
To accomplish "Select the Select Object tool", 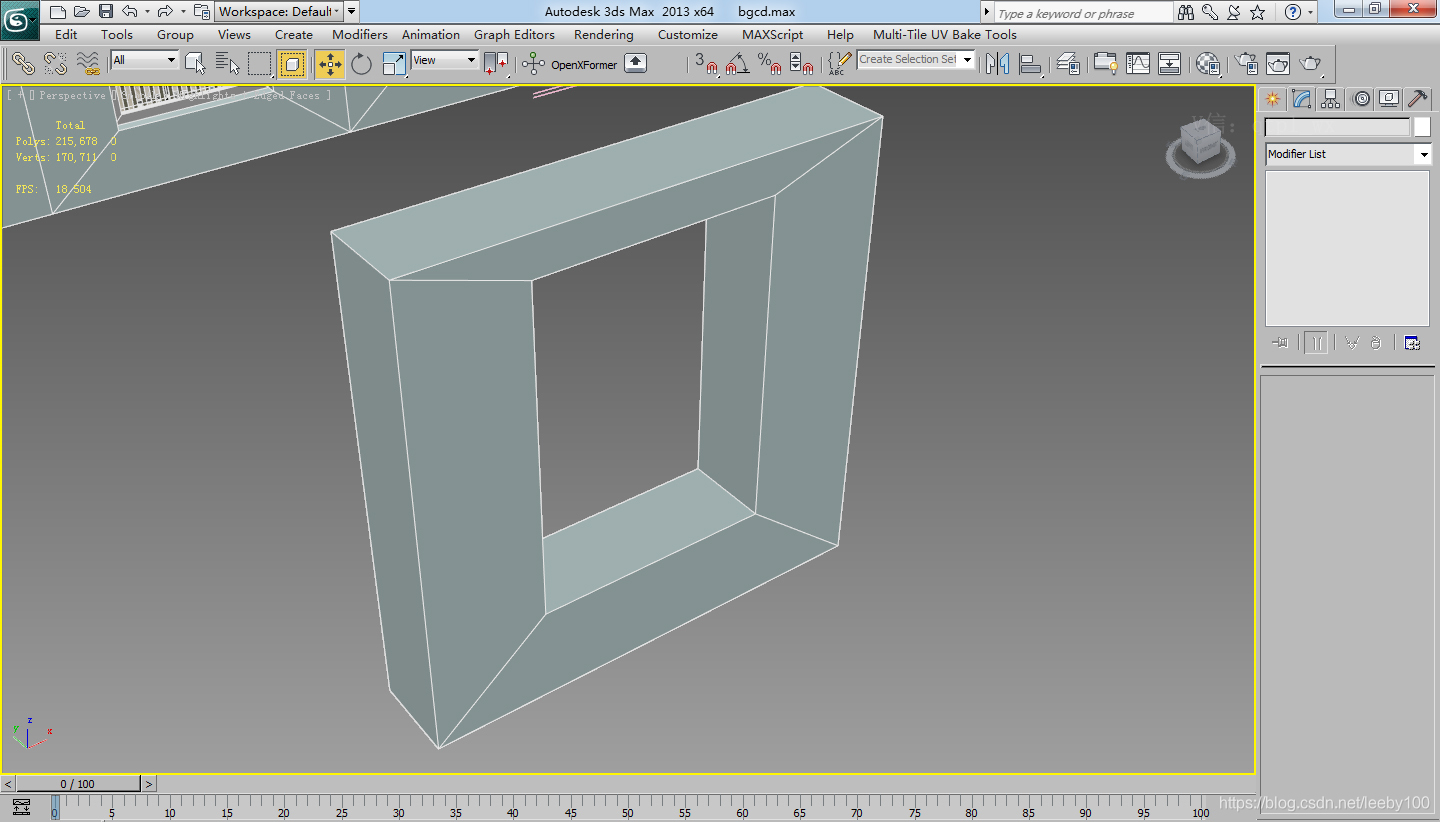I will pos(196,63).
